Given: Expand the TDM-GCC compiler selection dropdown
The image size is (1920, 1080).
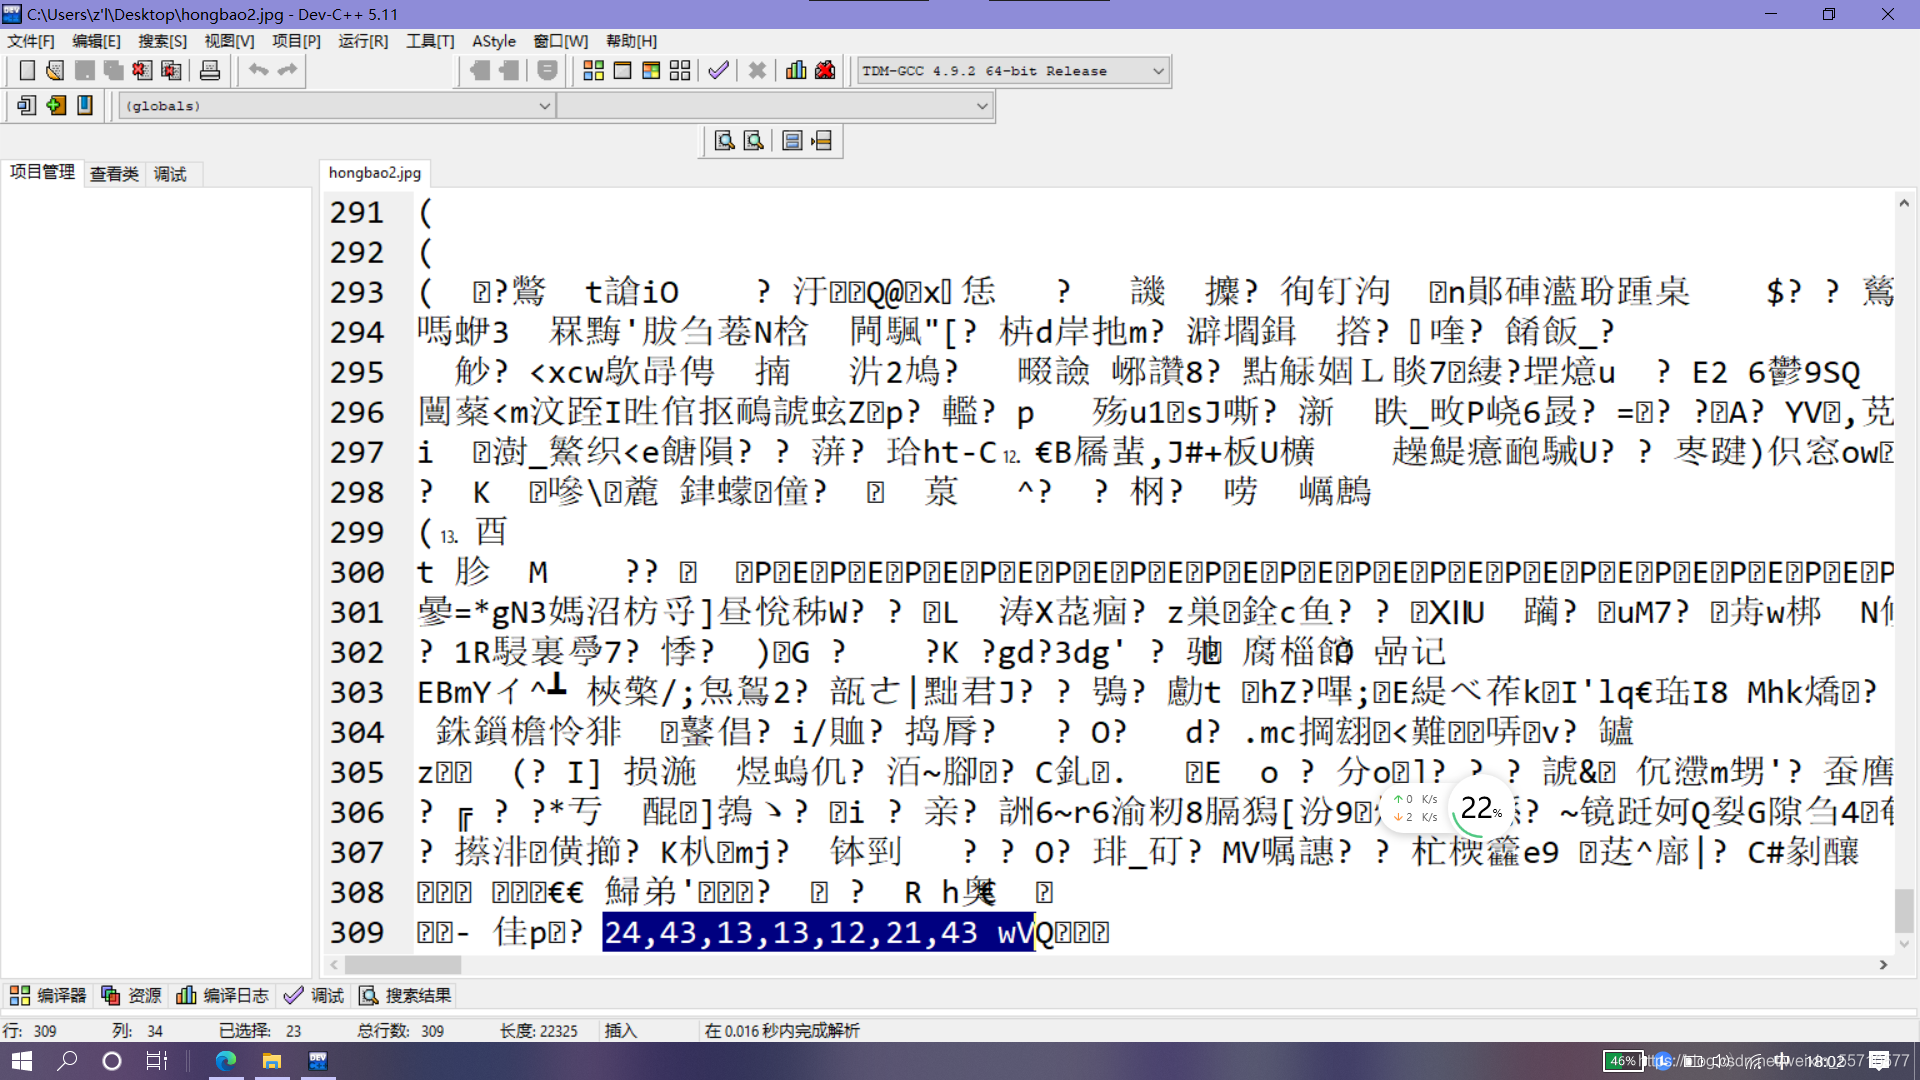Looking at the screenshot, I should point(1158,71).
